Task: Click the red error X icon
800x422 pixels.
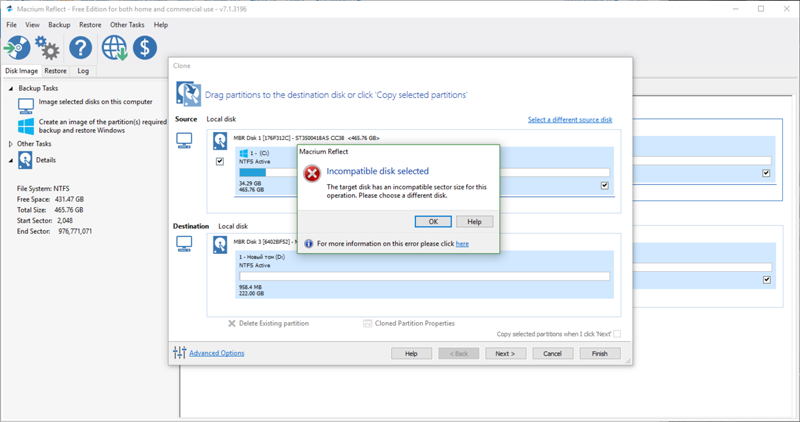Action: coord(312,173)
